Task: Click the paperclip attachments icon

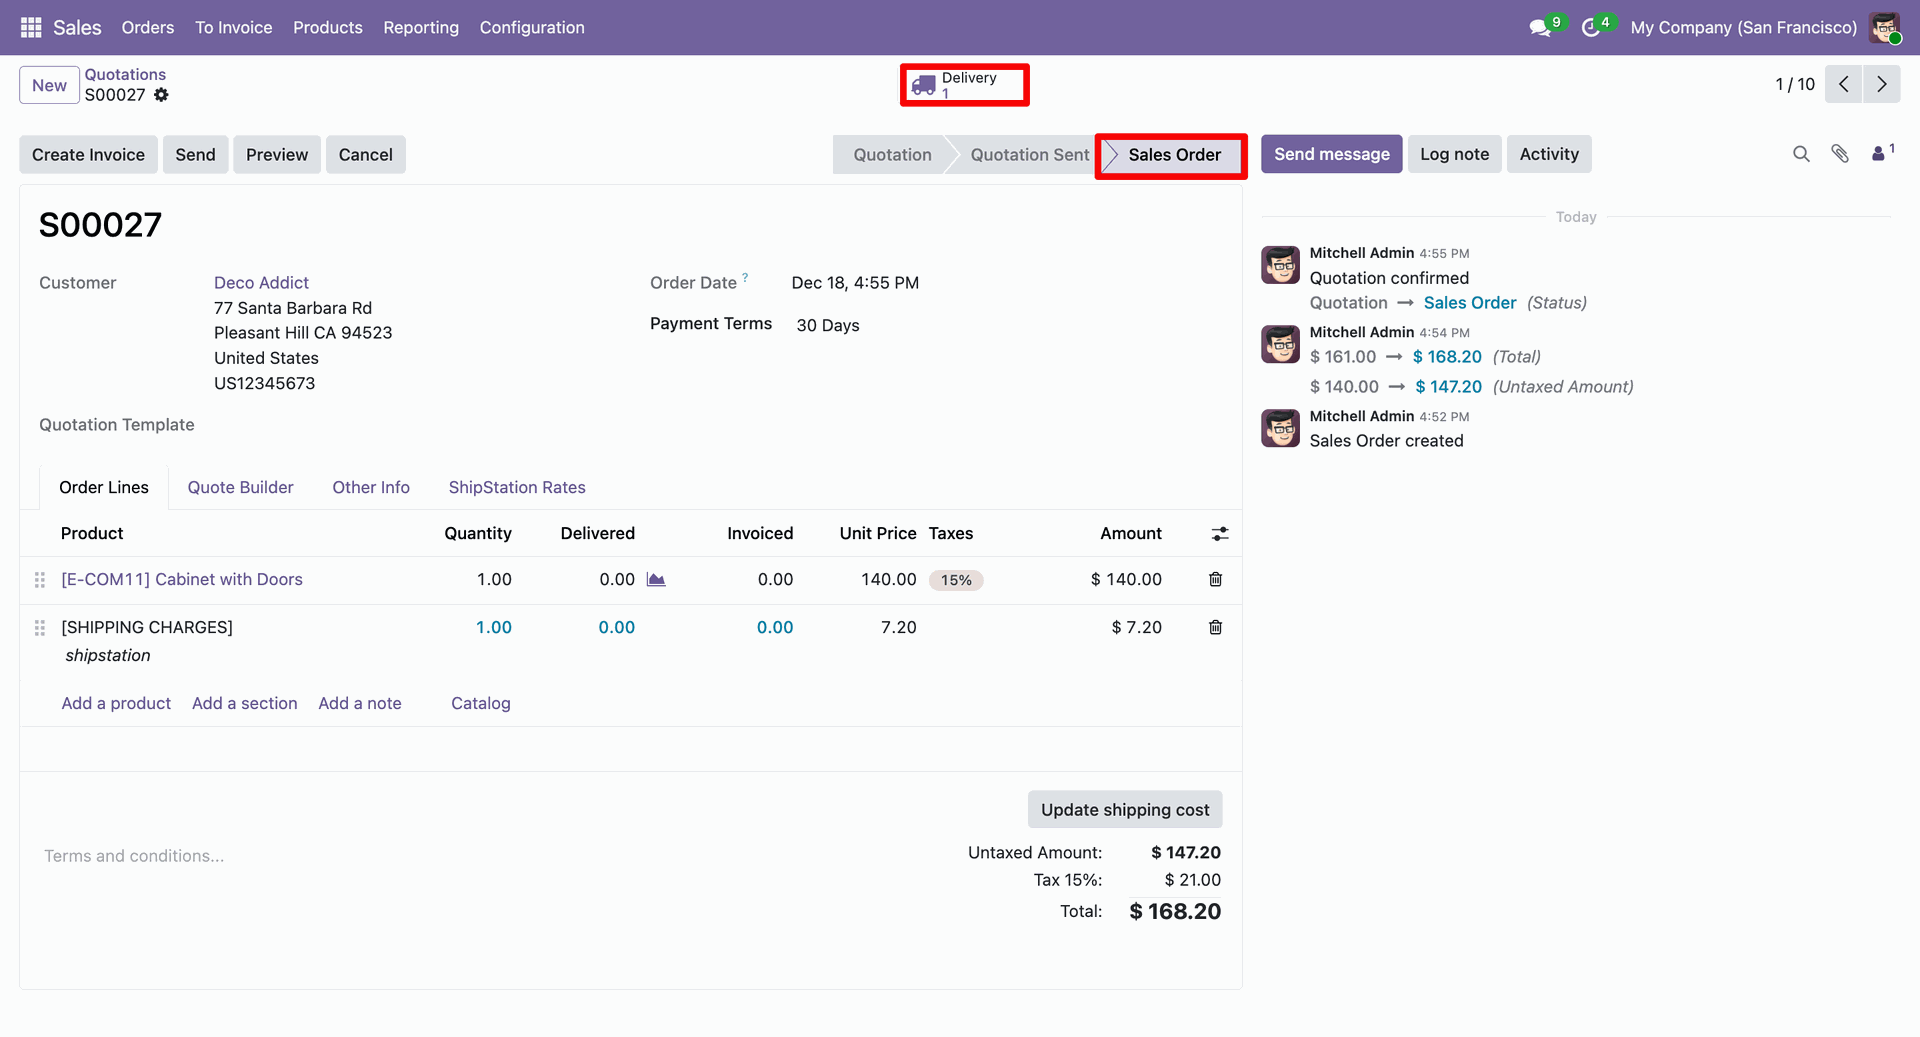Action: point(1840,154)
